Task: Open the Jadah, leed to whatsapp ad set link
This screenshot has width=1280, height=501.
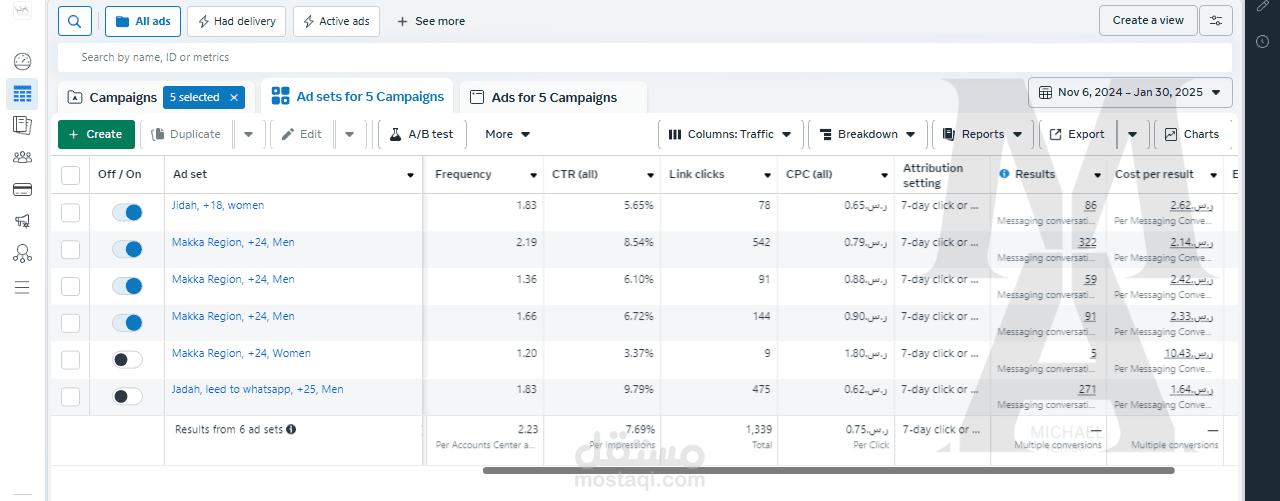Action: pyautogui.click(x=257, y=389)
